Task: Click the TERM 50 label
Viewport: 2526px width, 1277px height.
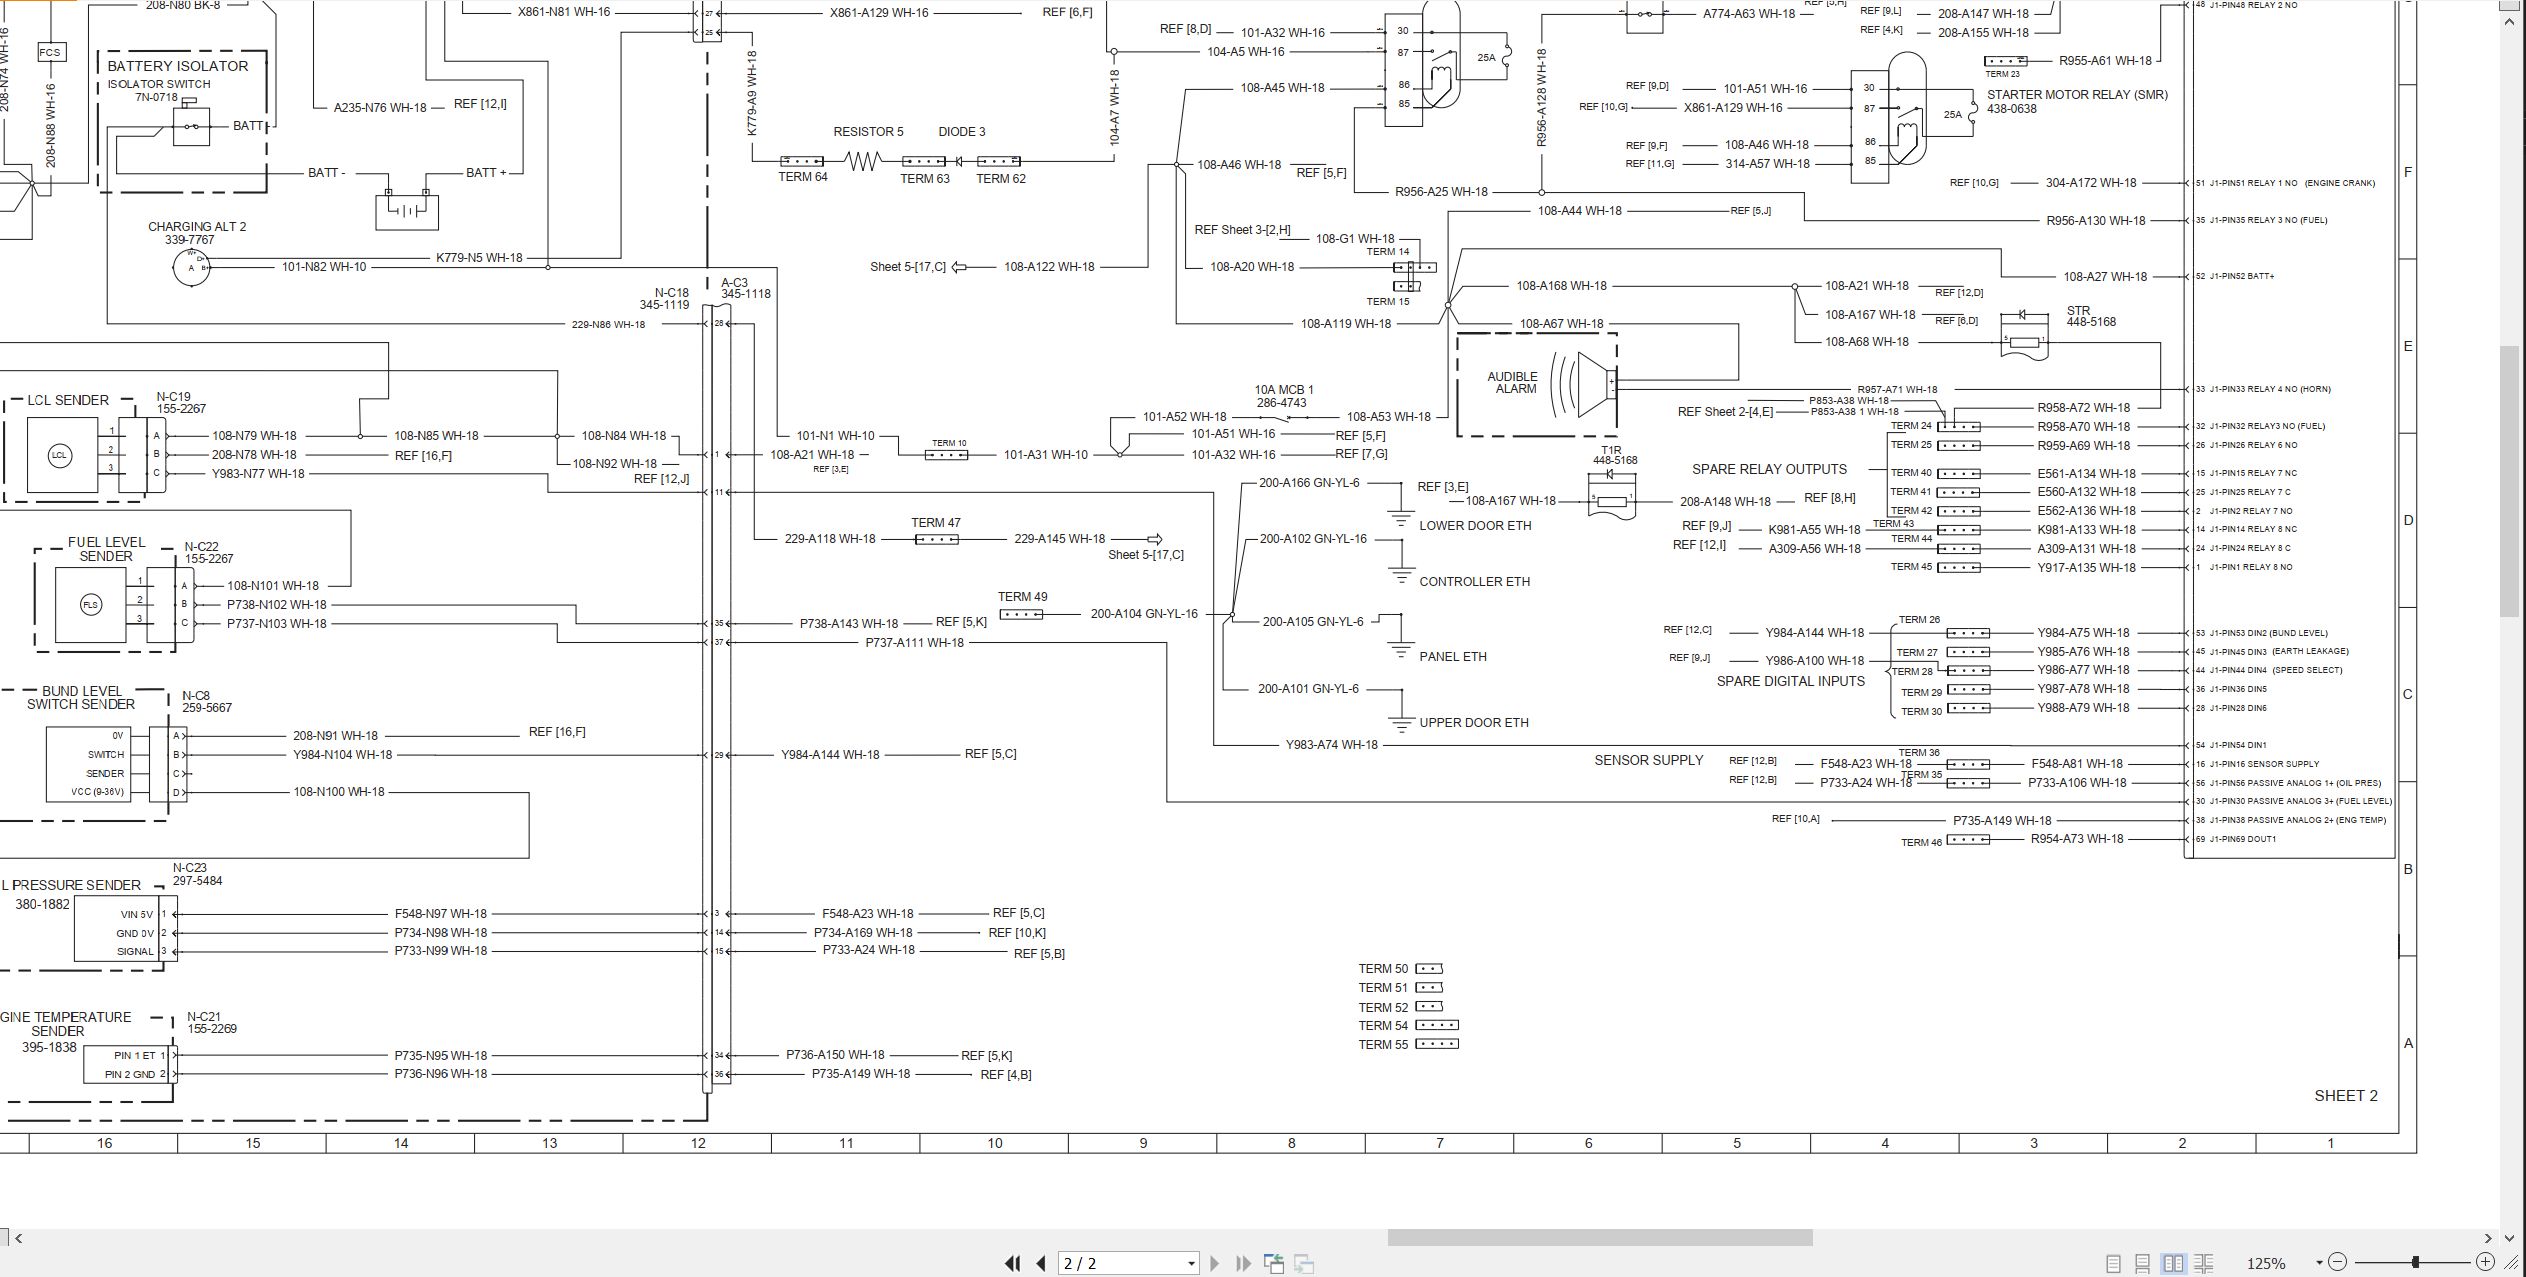Action: (1382, 969)
